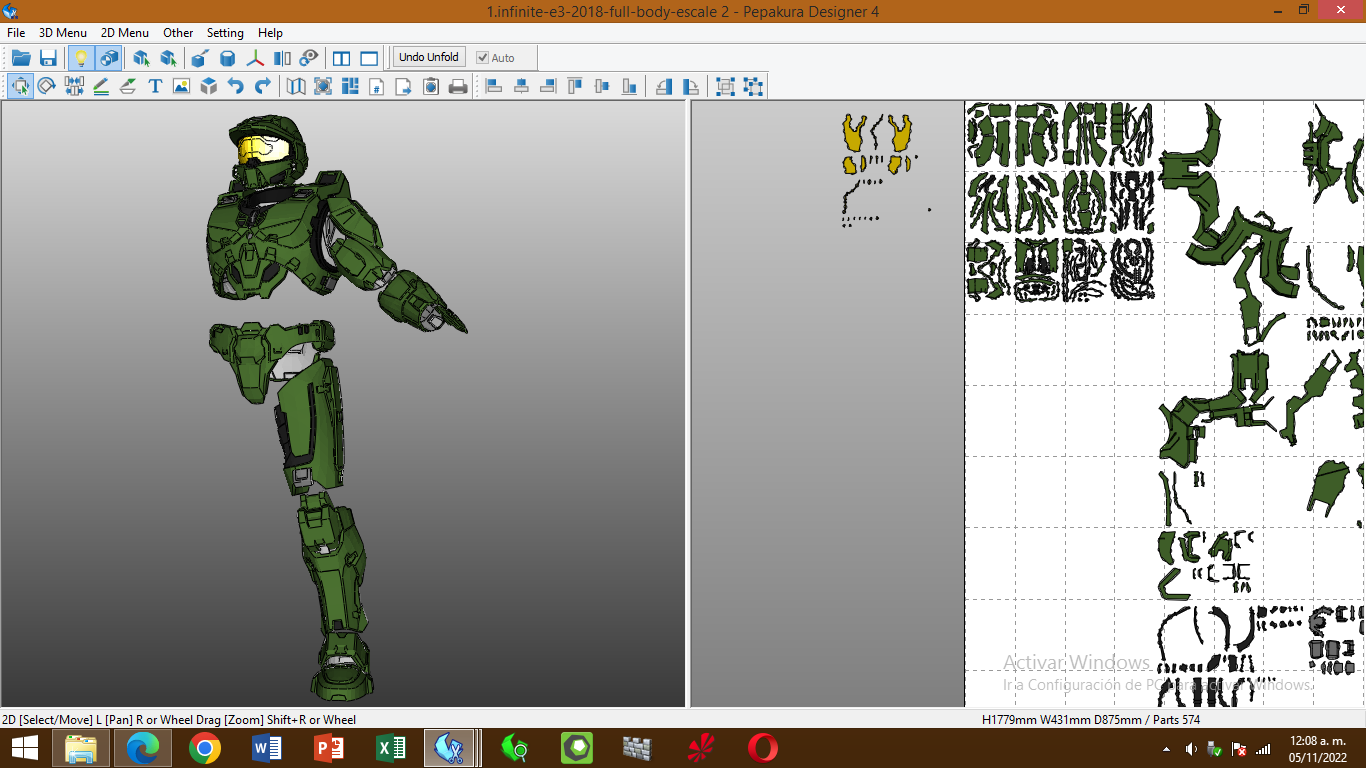Click the clipboard capture icon

click(431, 87)
